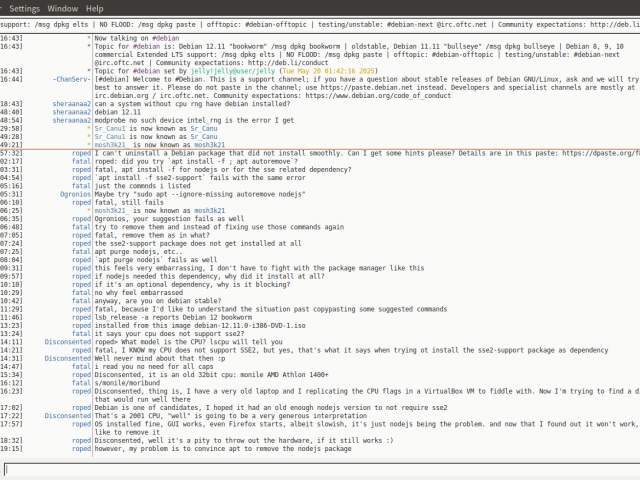This screenshot has height=480, width=640.
Task: Select fatal beside "no why feel embarrassed"
Action: (x=81, y=293)
